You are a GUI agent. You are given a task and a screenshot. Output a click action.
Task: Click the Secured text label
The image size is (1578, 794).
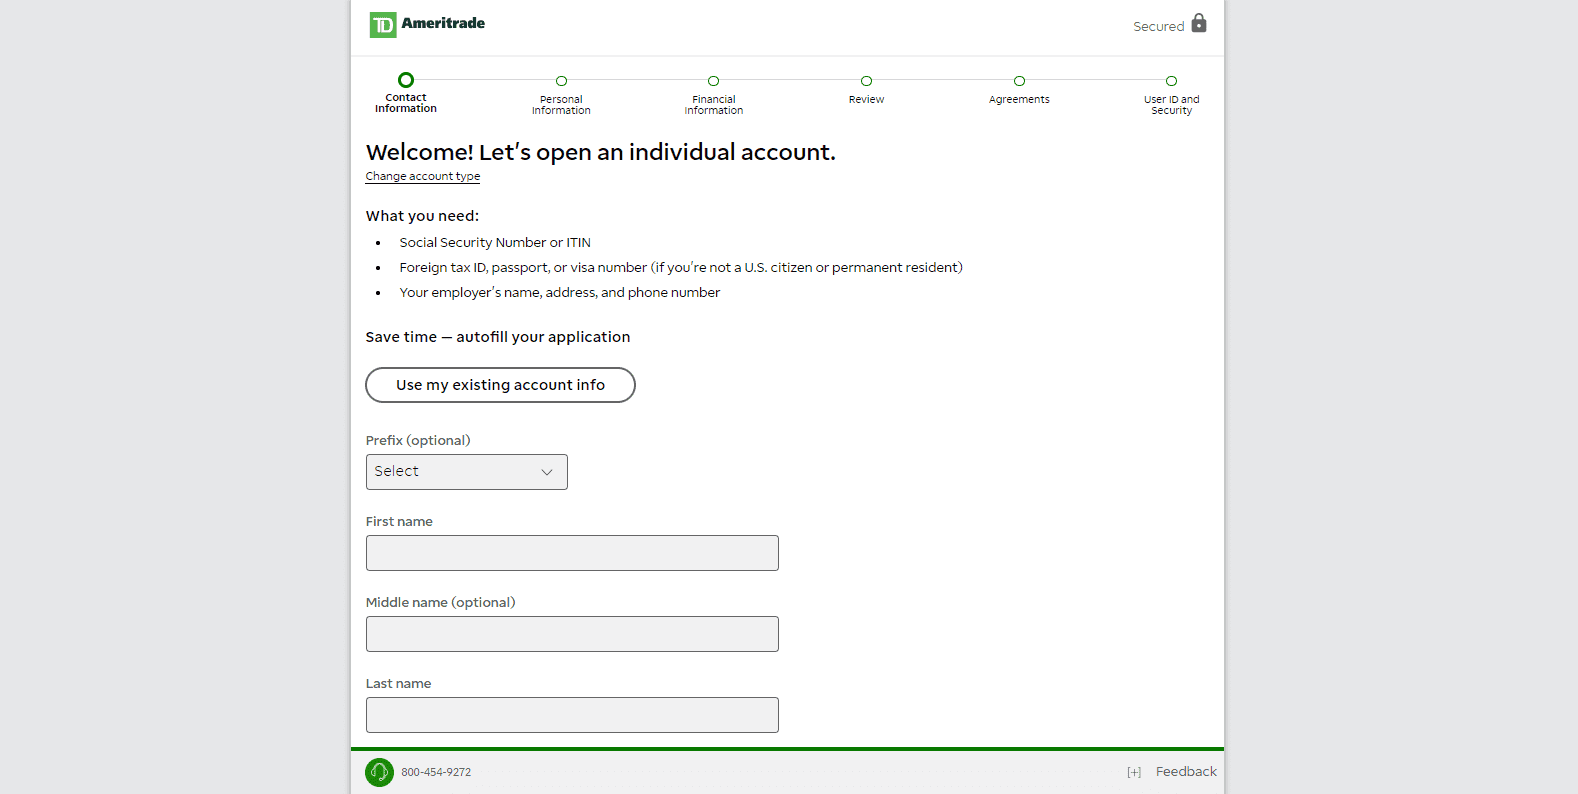point(1158,27)
